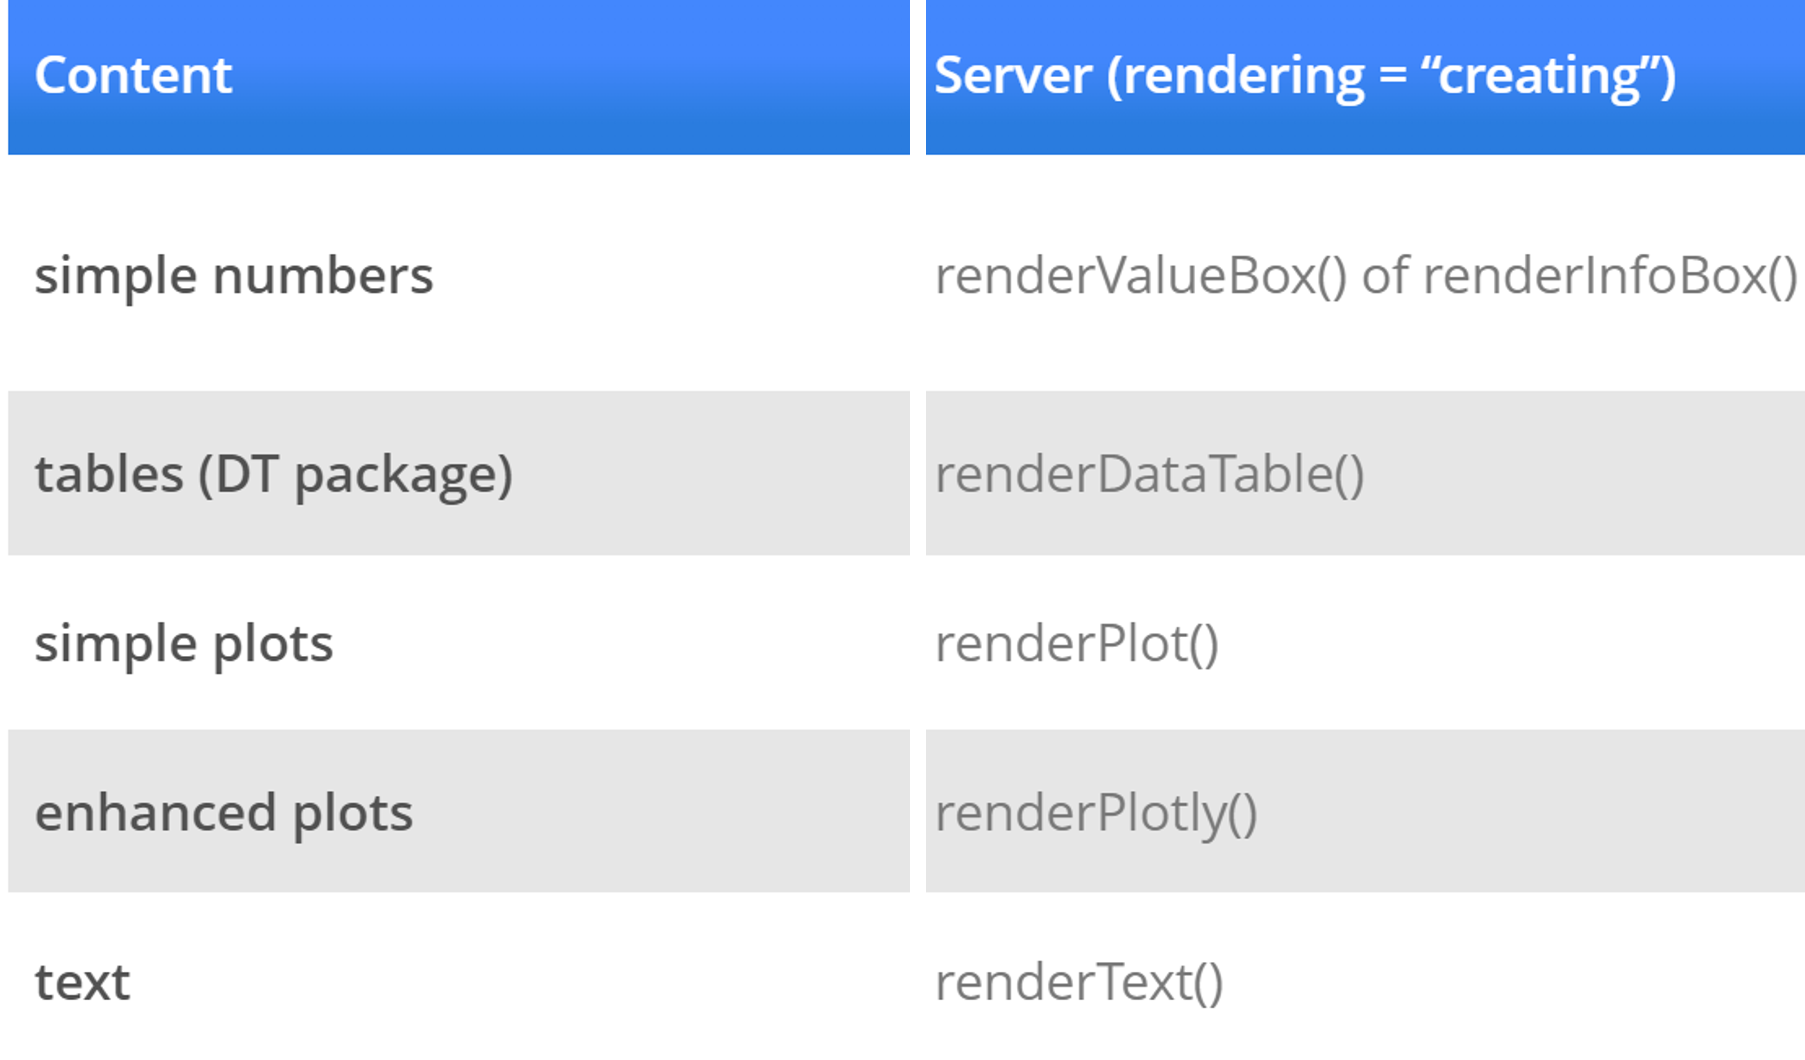
Task: Click the Content column header
Action: (133, 76)
